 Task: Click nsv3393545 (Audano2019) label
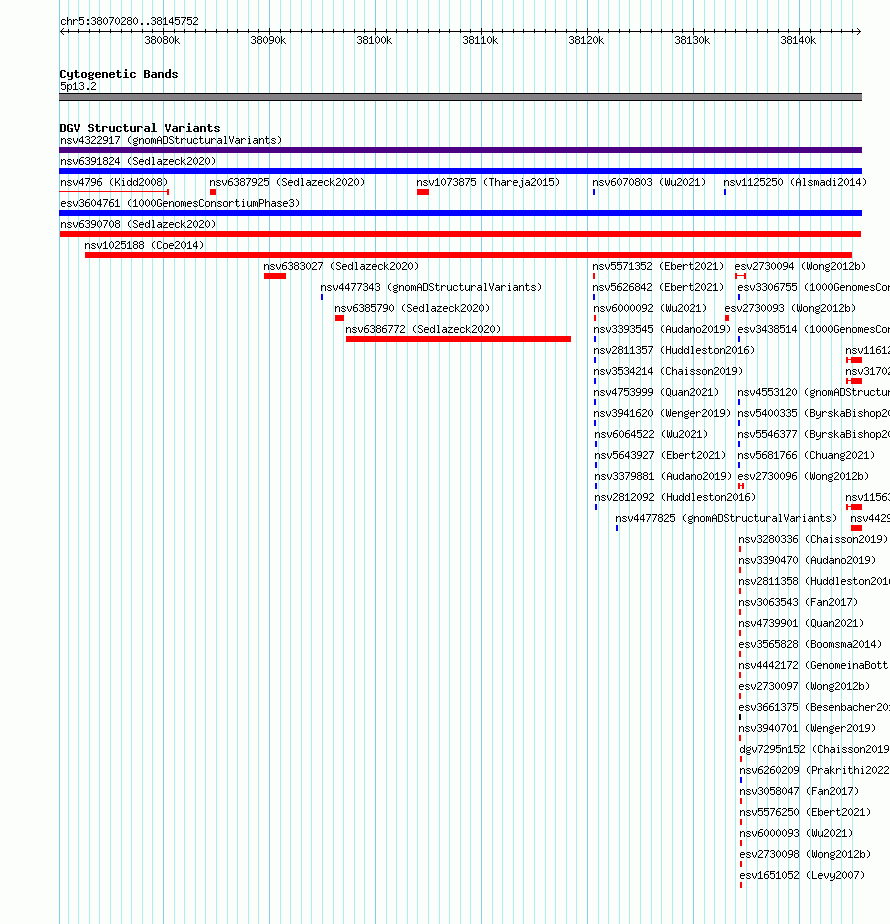coord(662,329)
